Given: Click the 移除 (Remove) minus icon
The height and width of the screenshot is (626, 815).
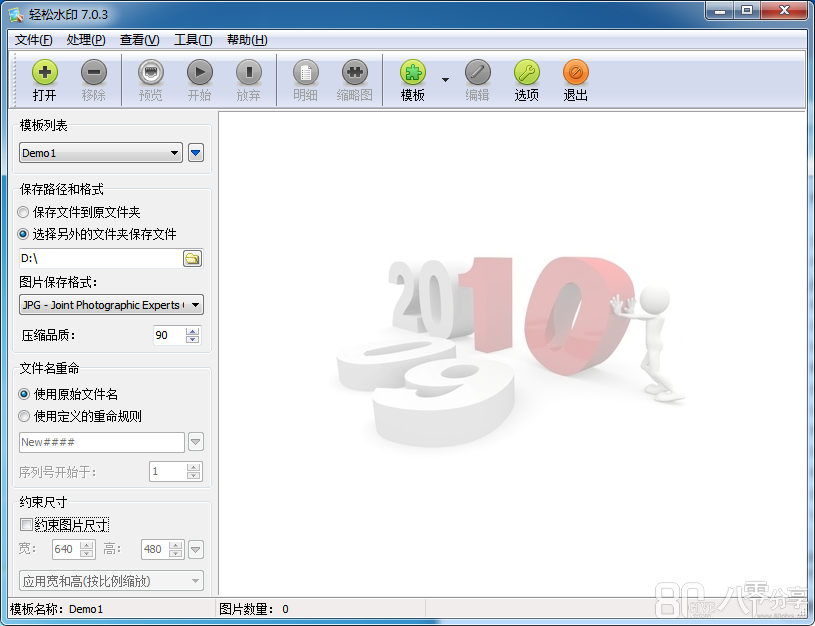Looking at the screenshot, I should [x=94, y=73].
